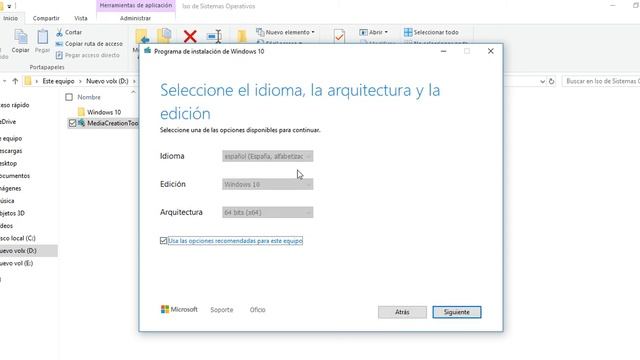The height and width of the screenshot is (360, 640).
Task: Click the Nombre column header
Action: [x=89, y=97]
